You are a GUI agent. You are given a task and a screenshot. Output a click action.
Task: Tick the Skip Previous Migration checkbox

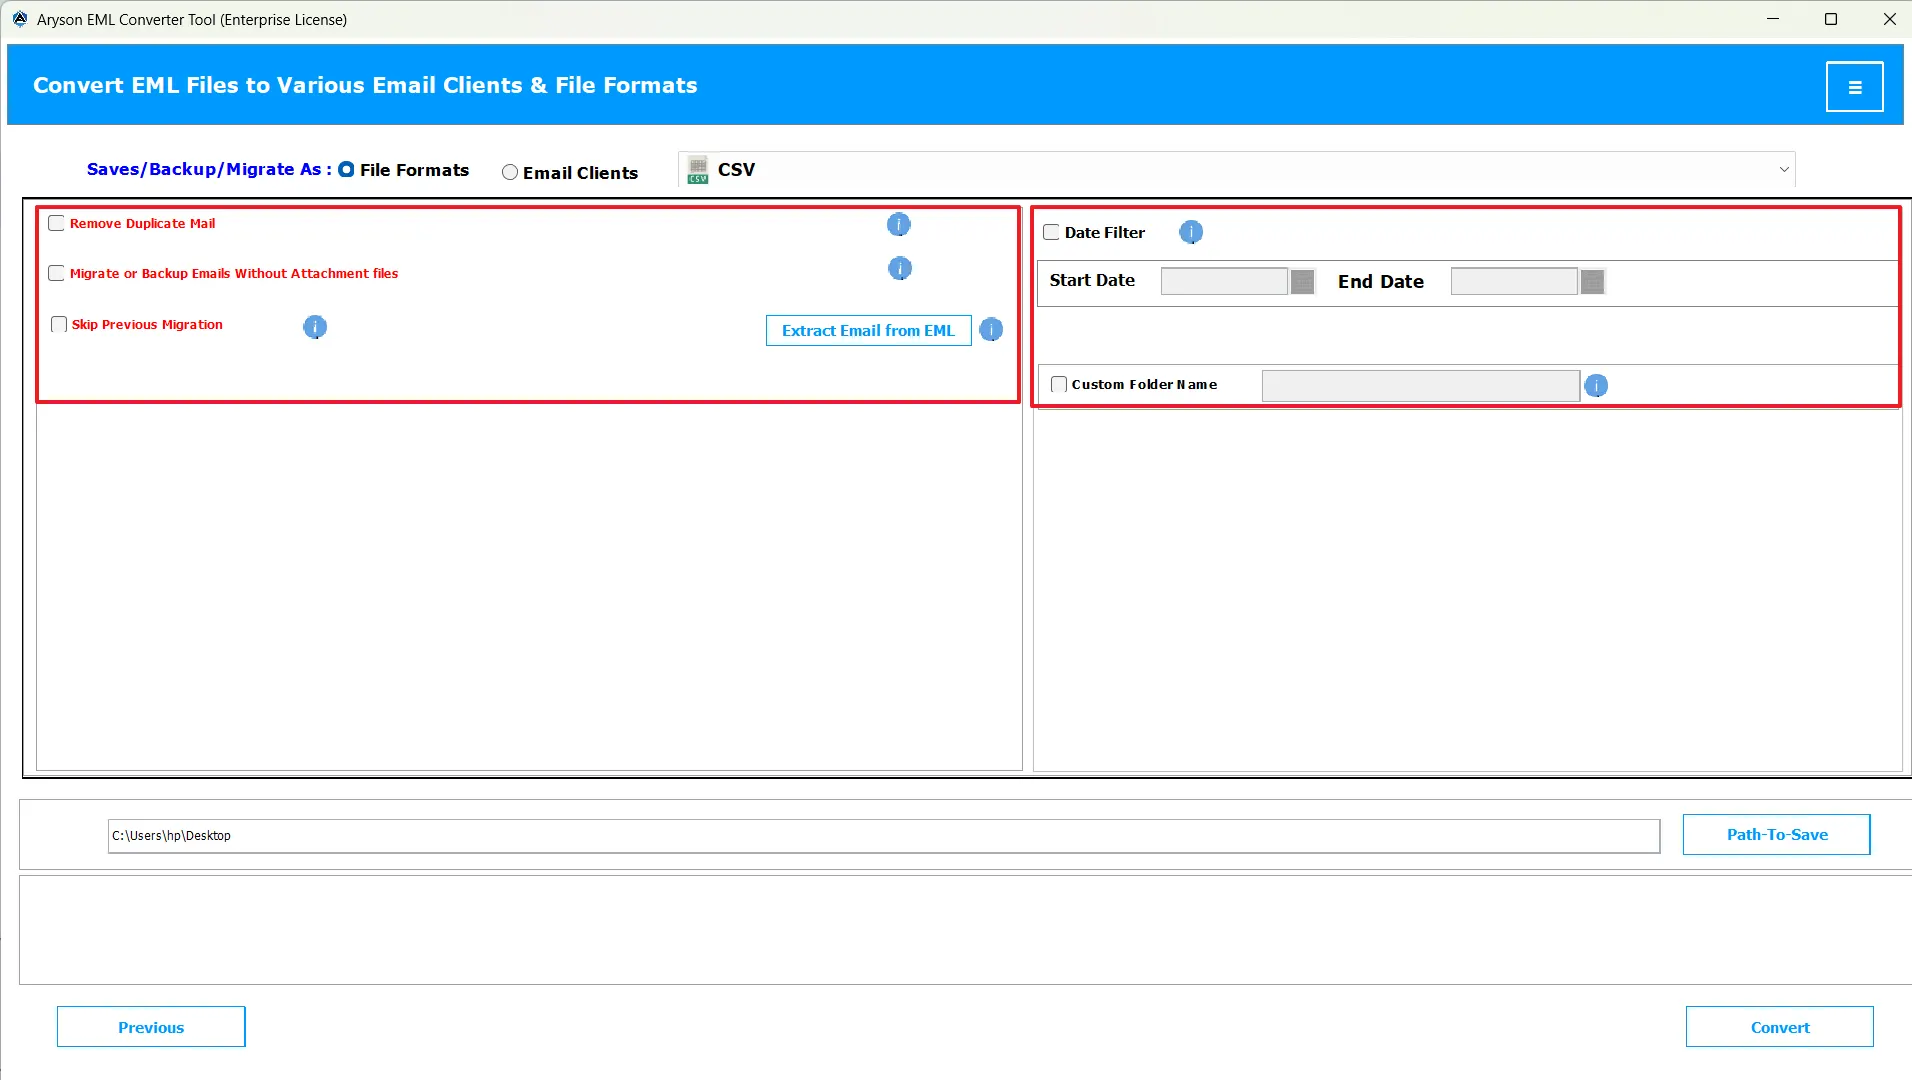(x=59, y=324)
